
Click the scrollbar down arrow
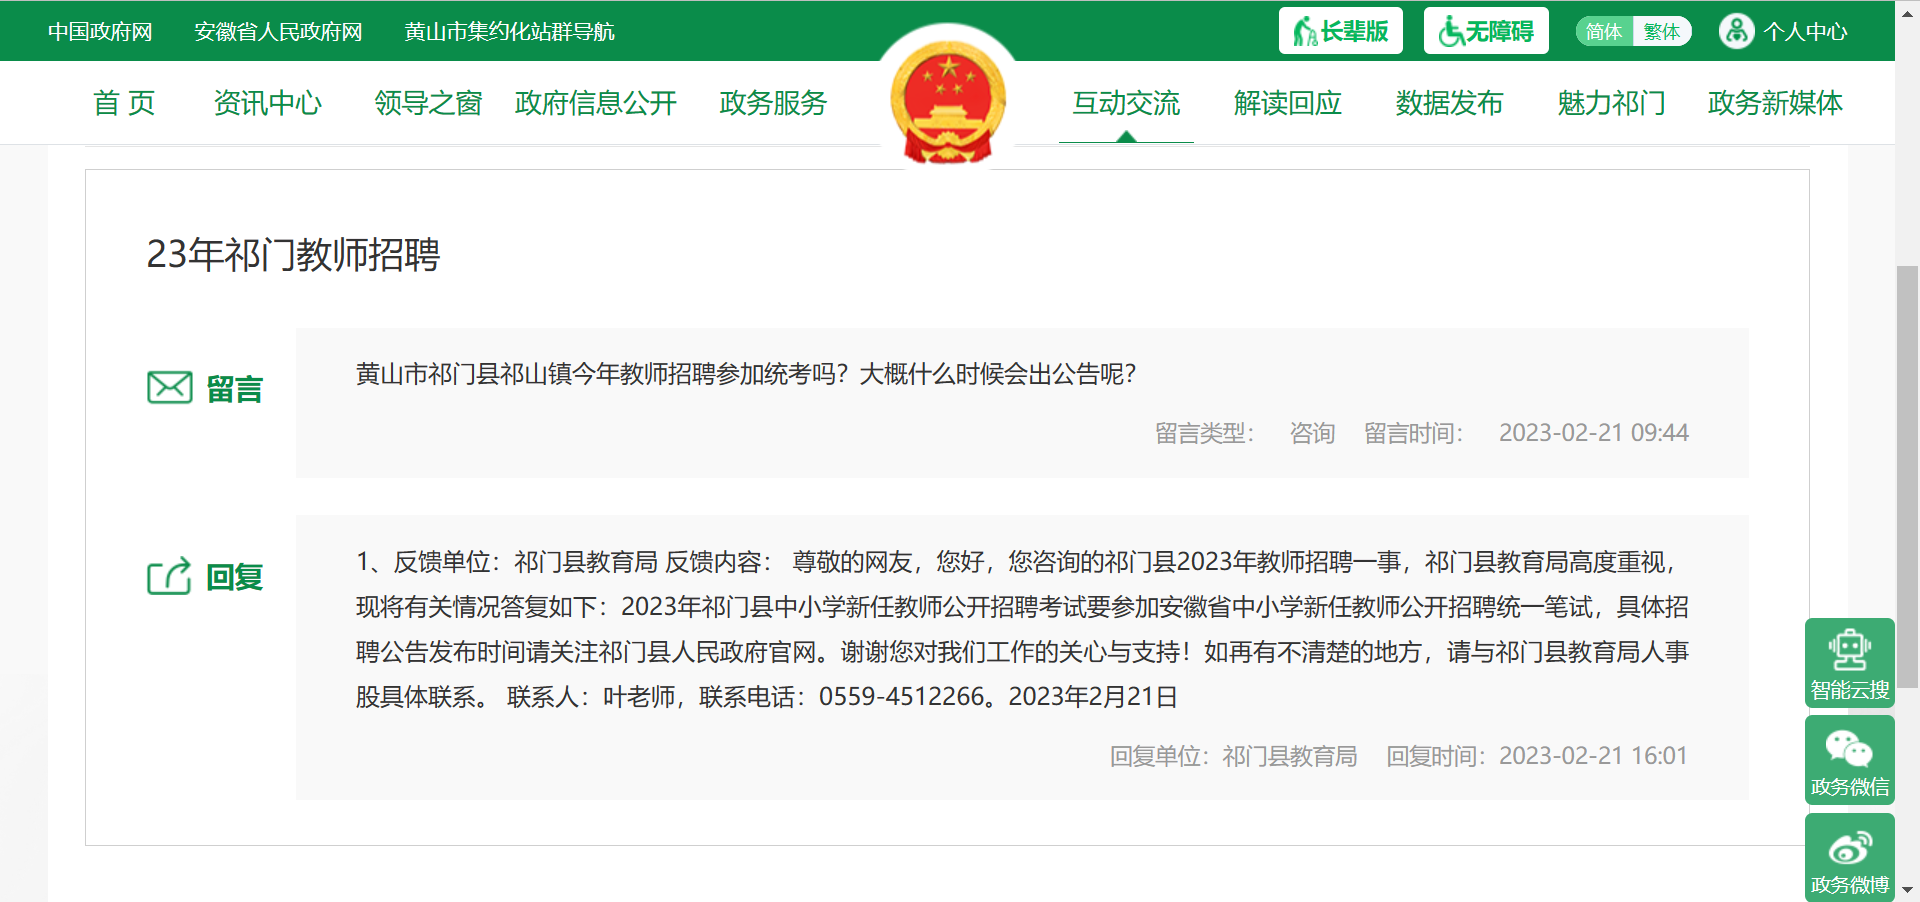1907,889
